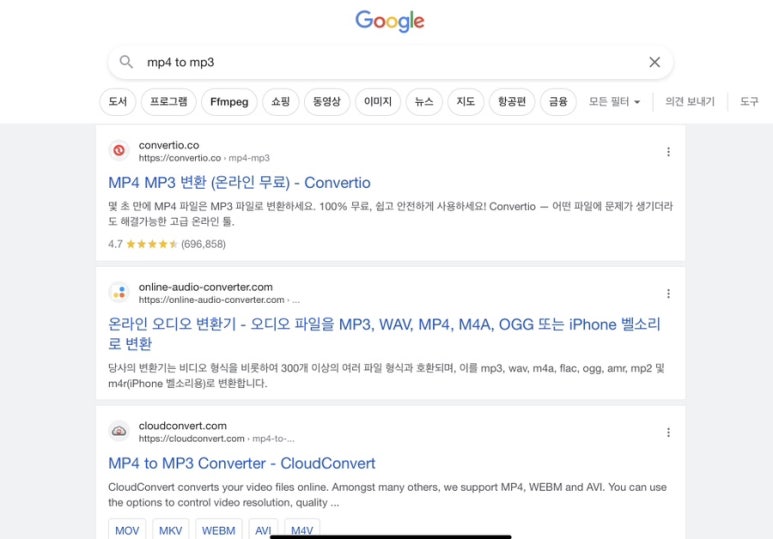Click the snippet starting 당사의 변환기는
Image resolution: width=773 pixels, height=539 pixels.
pyautogui.click(x=386, y=376)
